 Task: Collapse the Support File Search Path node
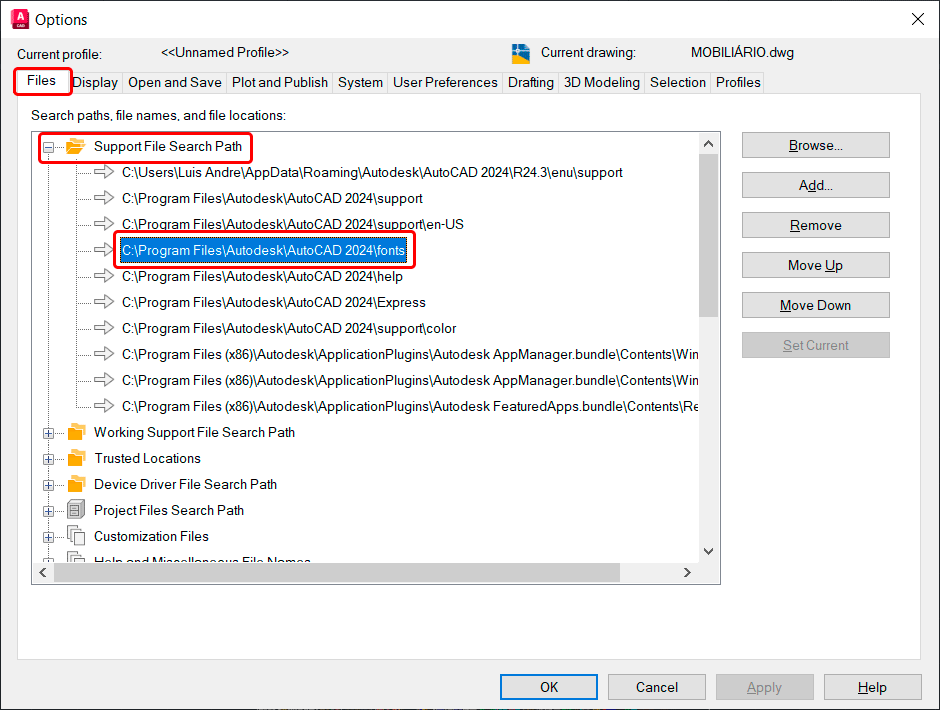48,147
